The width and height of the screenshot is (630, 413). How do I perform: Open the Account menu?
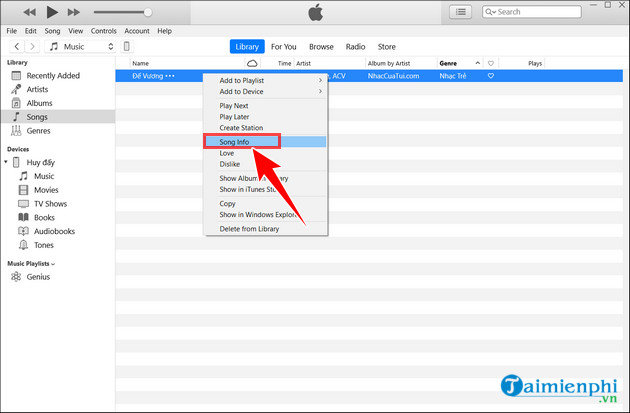(137, 31)
